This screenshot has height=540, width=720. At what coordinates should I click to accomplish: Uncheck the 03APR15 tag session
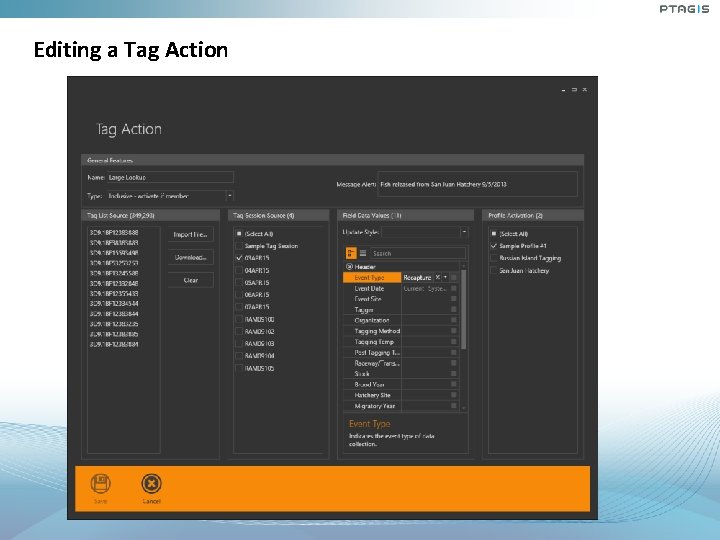(239, 258)
